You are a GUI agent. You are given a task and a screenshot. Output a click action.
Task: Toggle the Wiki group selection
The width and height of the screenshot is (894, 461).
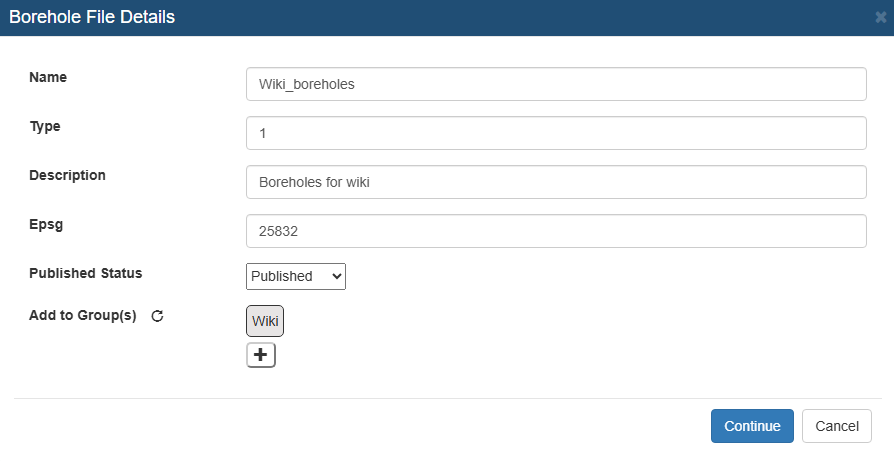tap(265, 321)
